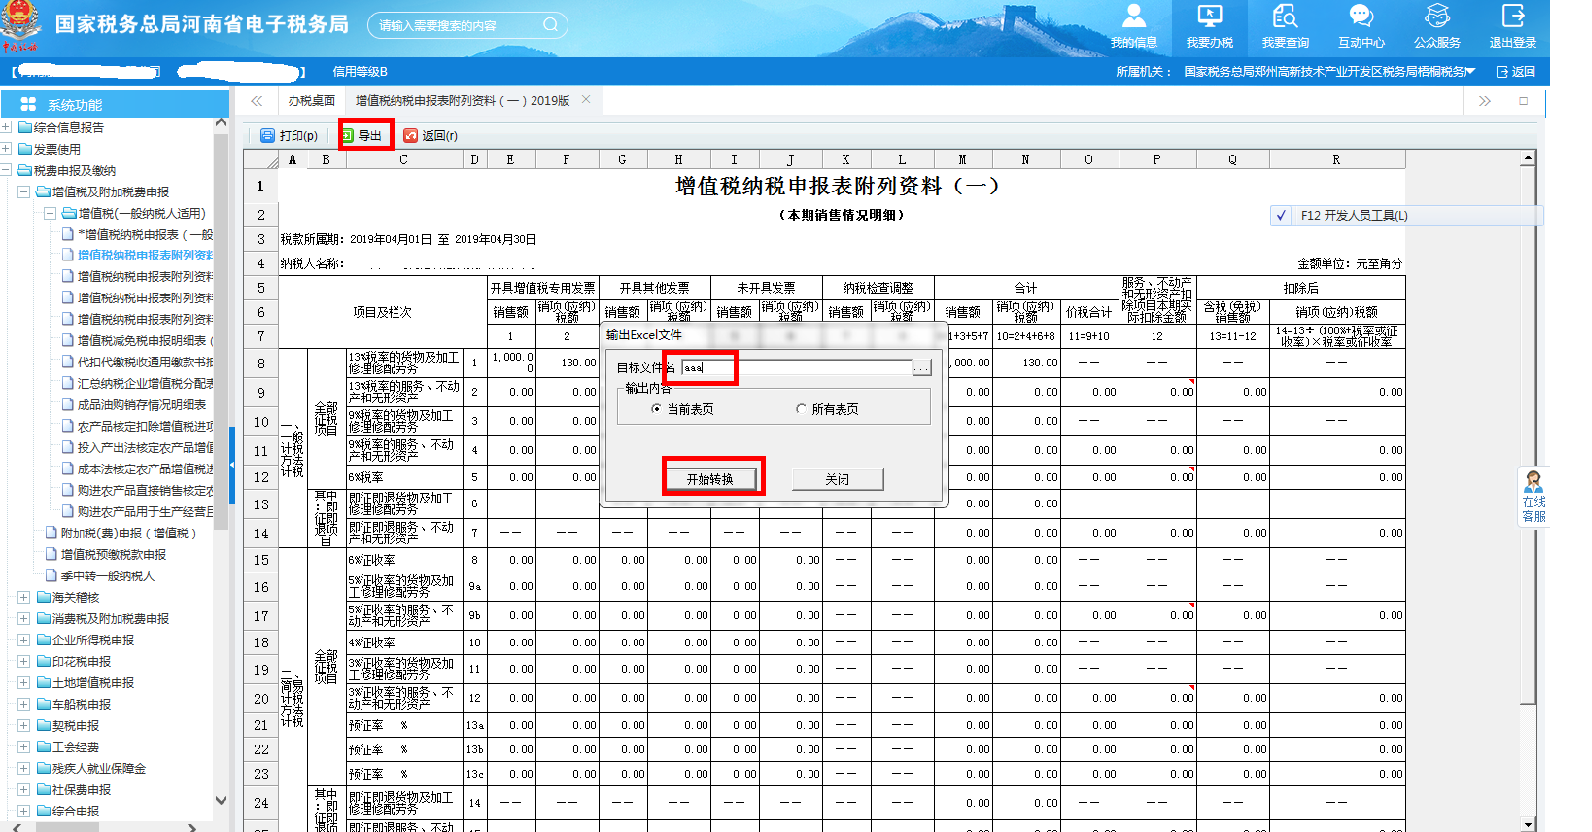Screen dimensions: 1592x832
Task: Click the 返回(r) toolbar button
Action: 431,136
